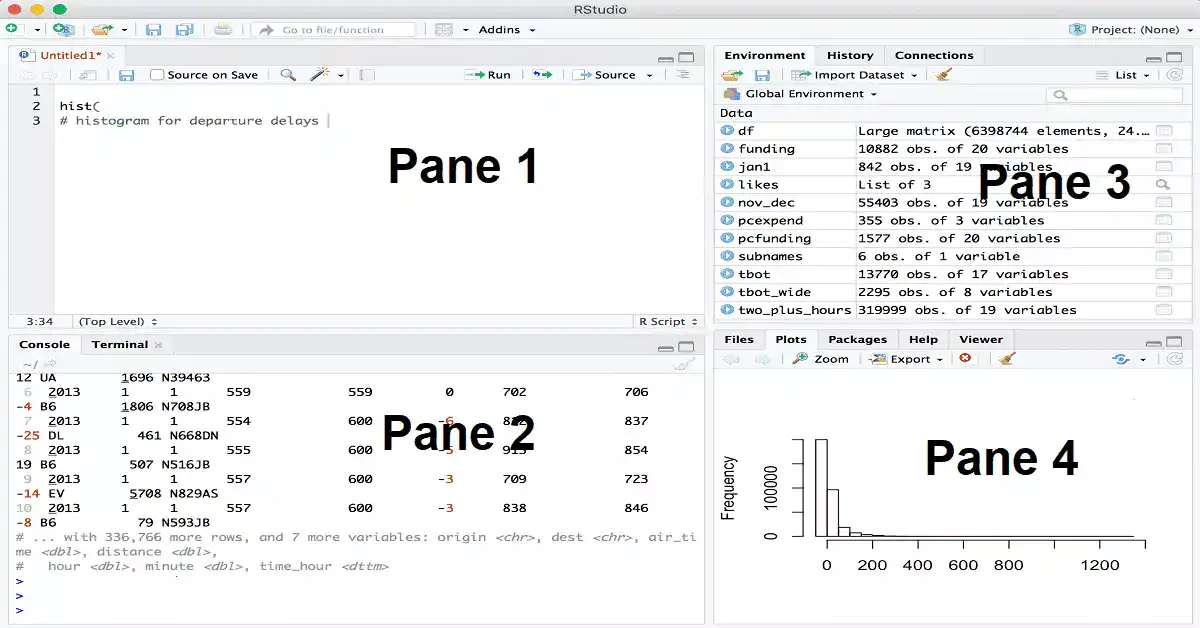Open the (Top Level) scope selector
1200x628 pixels.
118,322
